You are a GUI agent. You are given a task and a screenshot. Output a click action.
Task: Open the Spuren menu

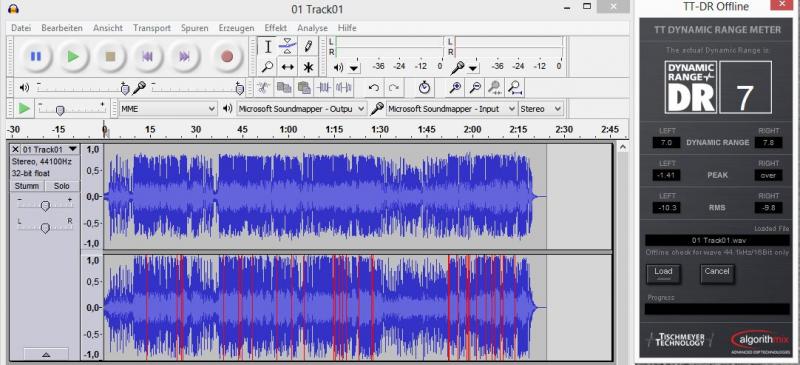pyautogui.click(x=194, y=28)
